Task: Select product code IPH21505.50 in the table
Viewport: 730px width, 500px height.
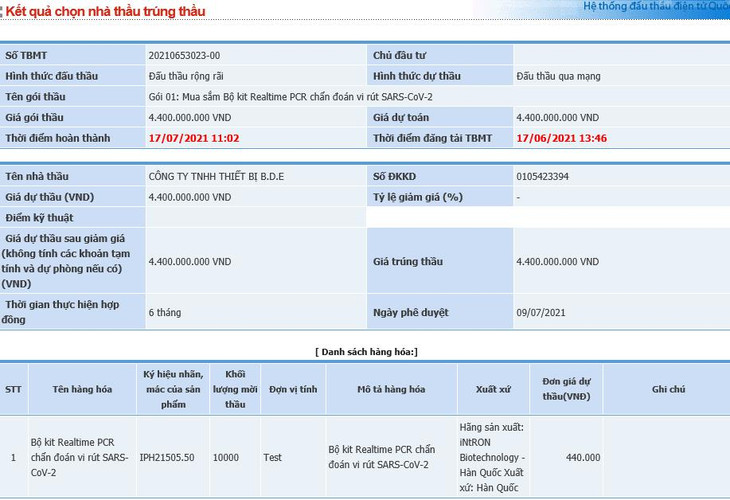Action: tap(167, 458)
